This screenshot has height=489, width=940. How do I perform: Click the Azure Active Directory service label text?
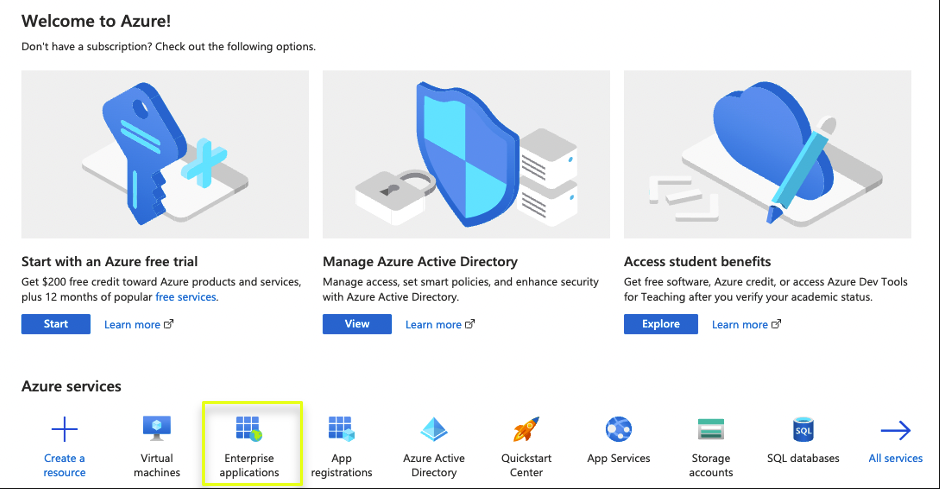pos(434,465)
